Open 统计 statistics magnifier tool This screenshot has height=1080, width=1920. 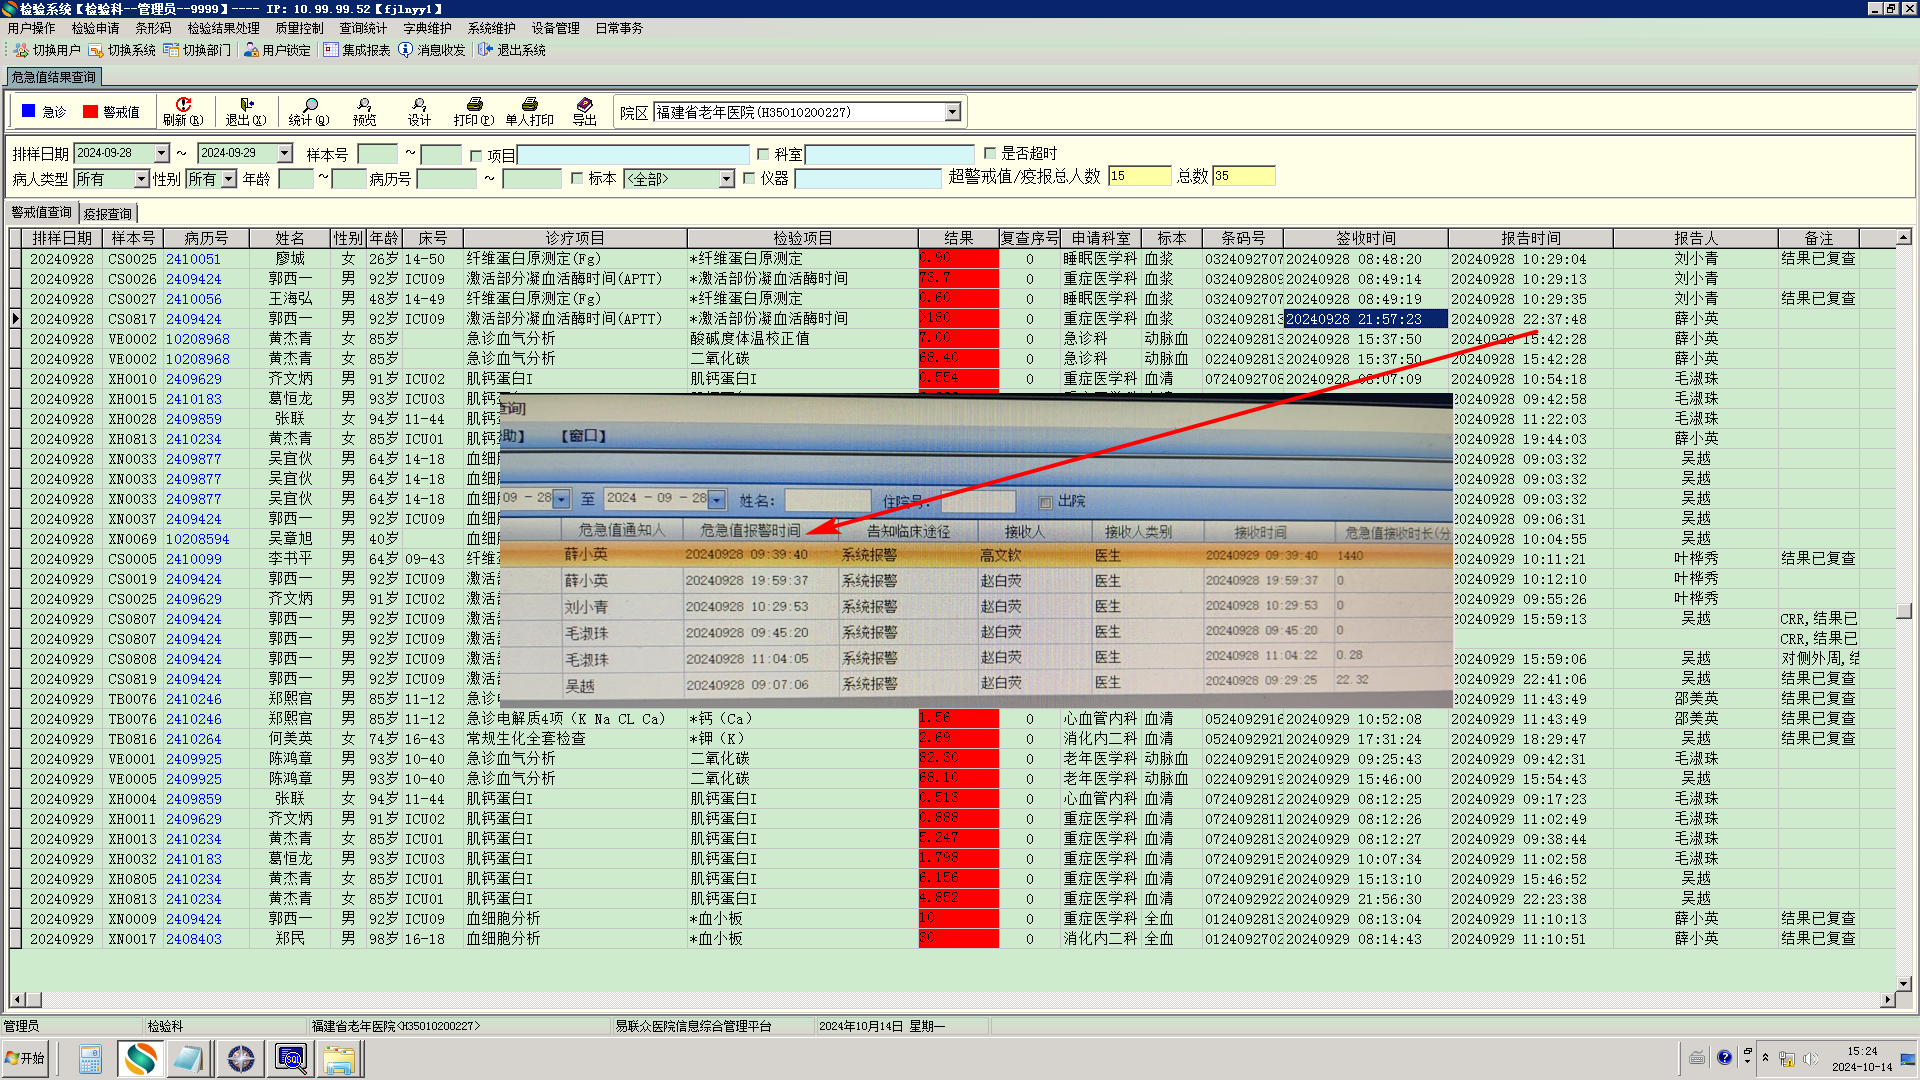coord(310,105)
